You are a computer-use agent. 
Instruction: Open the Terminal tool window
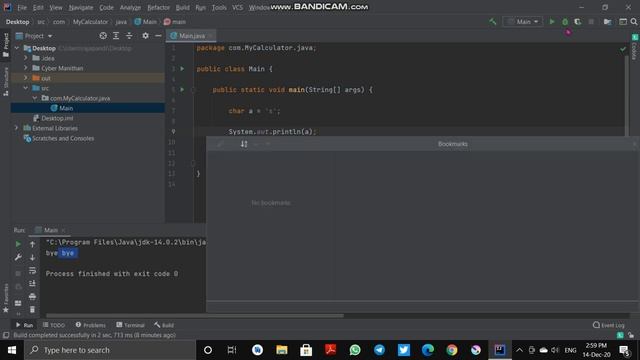point(130,325)
